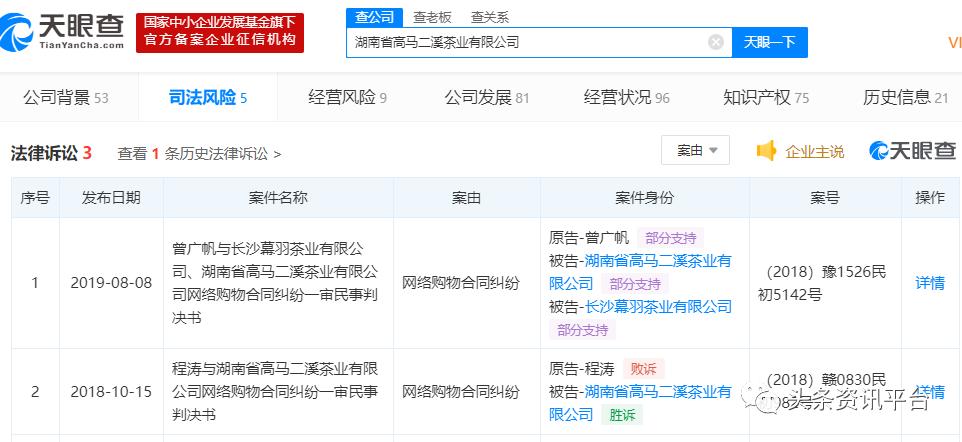Viewport: 962px width, 442px height.
Task: Switch to the 查老板 search tab
Action: (x=431, y=17)
